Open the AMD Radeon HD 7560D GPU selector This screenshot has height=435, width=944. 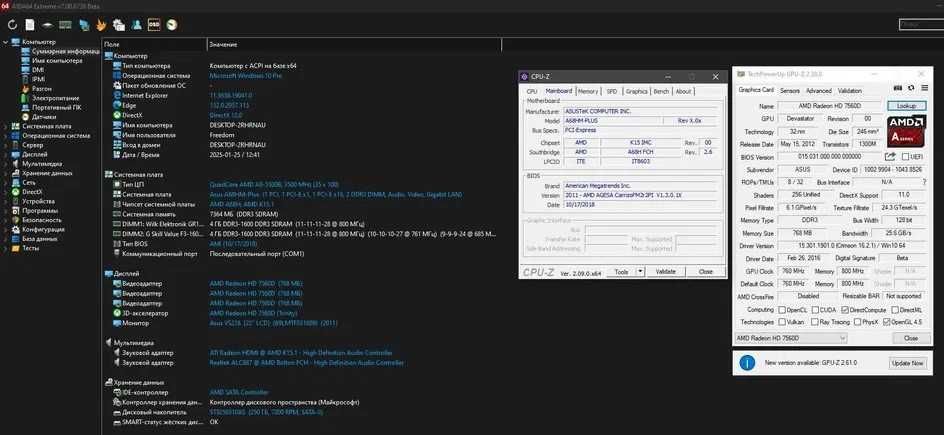click(790, 338)
